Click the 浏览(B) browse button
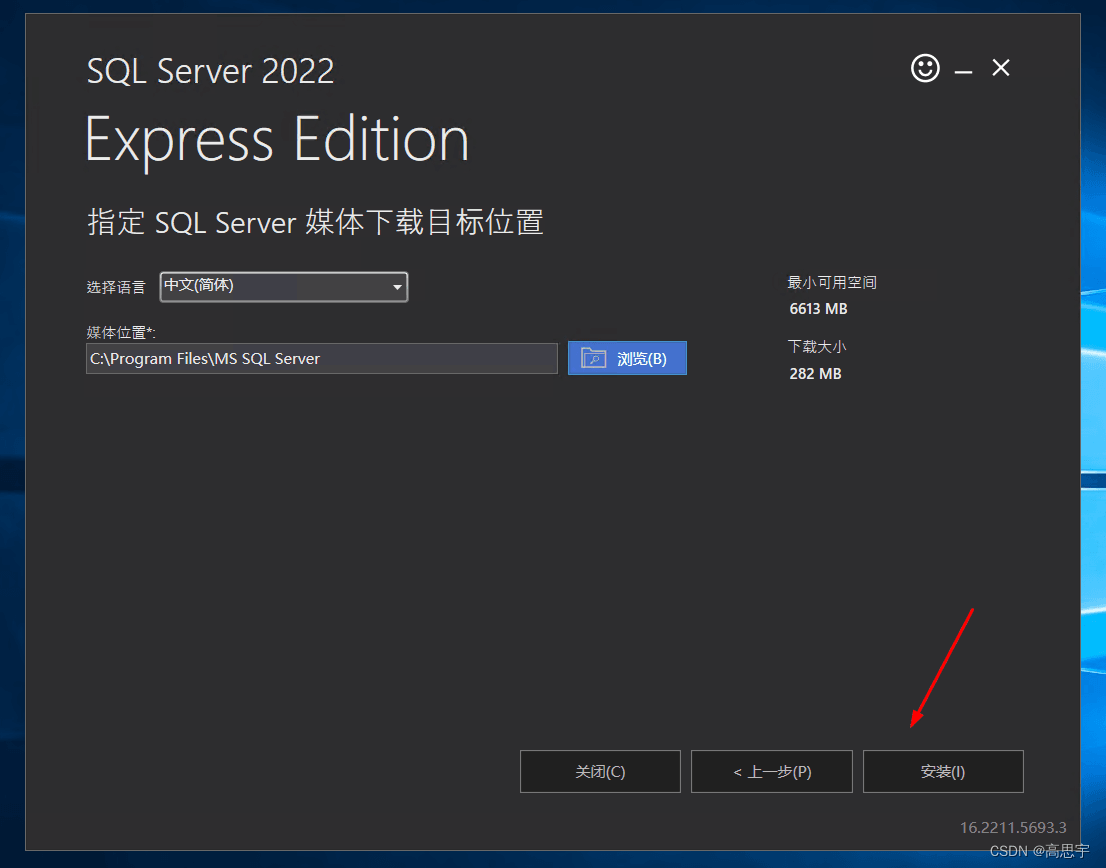Screen dimensions: 1106x868 pos(627,358)
